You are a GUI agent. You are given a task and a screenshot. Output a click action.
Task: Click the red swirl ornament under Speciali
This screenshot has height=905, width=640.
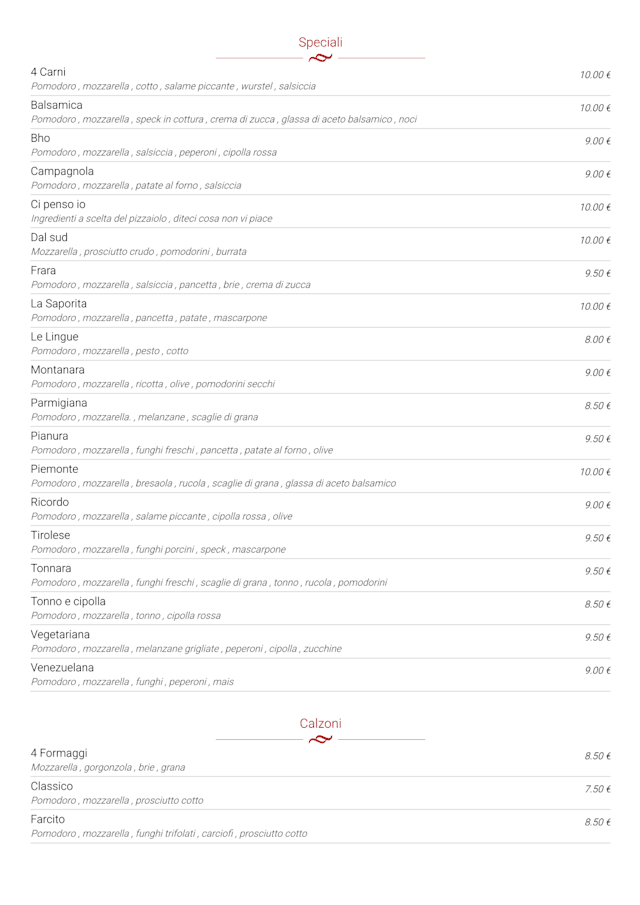tap(320, 58)
